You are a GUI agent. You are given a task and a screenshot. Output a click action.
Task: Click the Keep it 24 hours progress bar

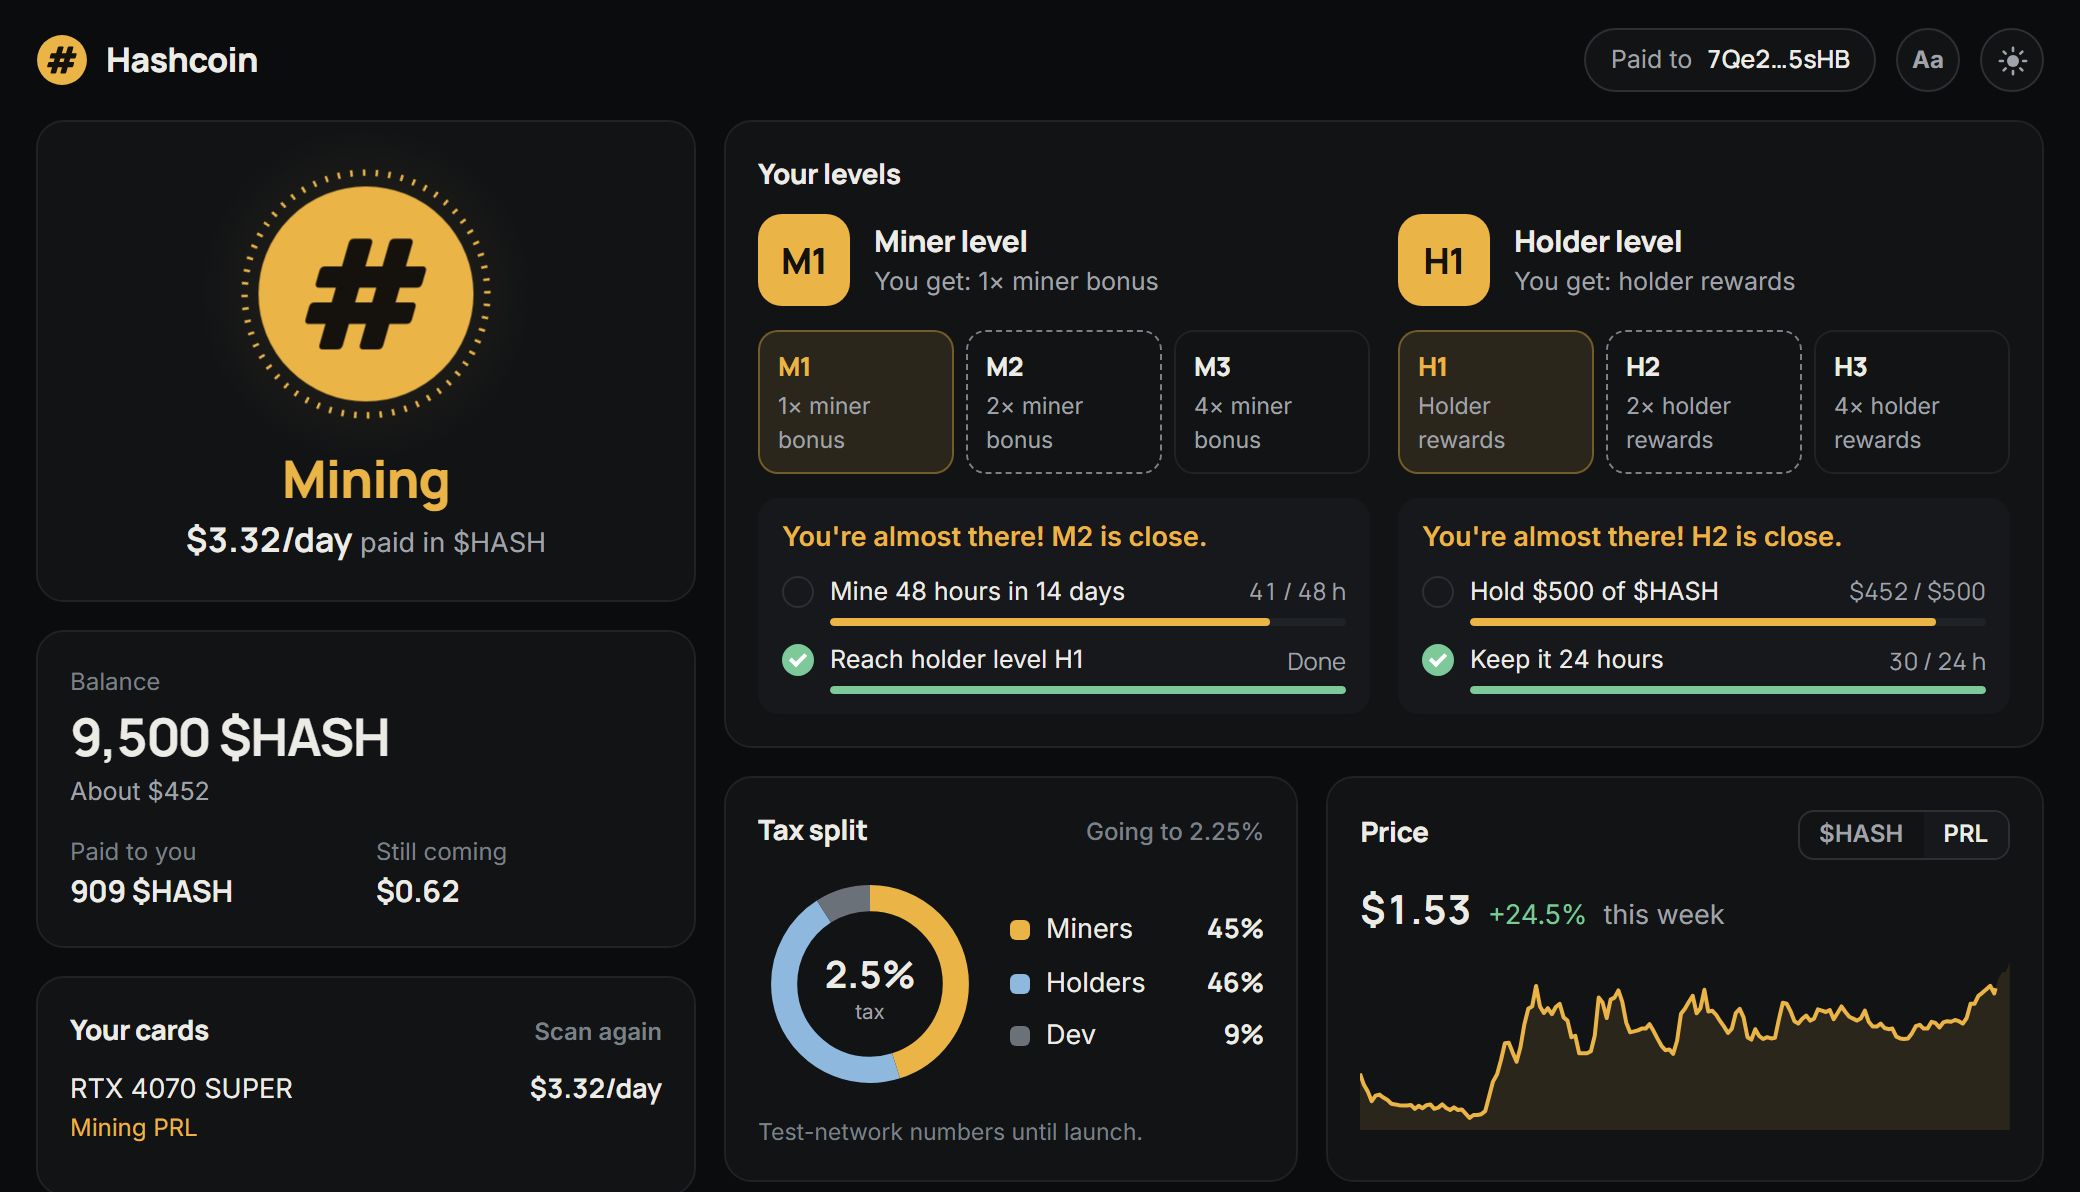click(1728, 690)
